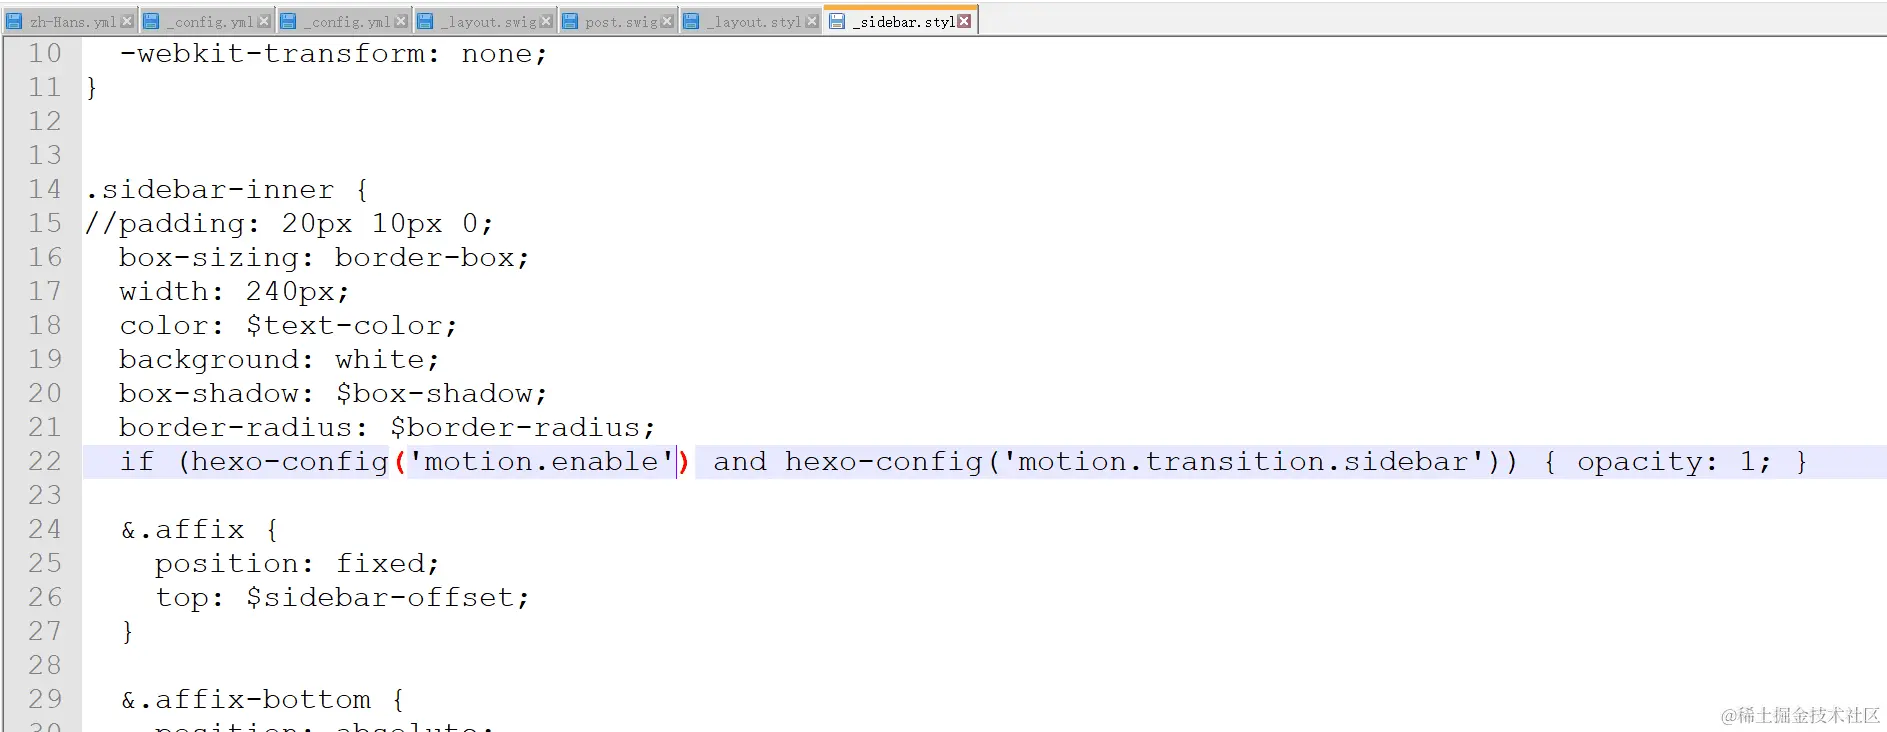Click the 'background: white;' line
Viewport: 1887px width, 732px height.
(x=279, y=359)
